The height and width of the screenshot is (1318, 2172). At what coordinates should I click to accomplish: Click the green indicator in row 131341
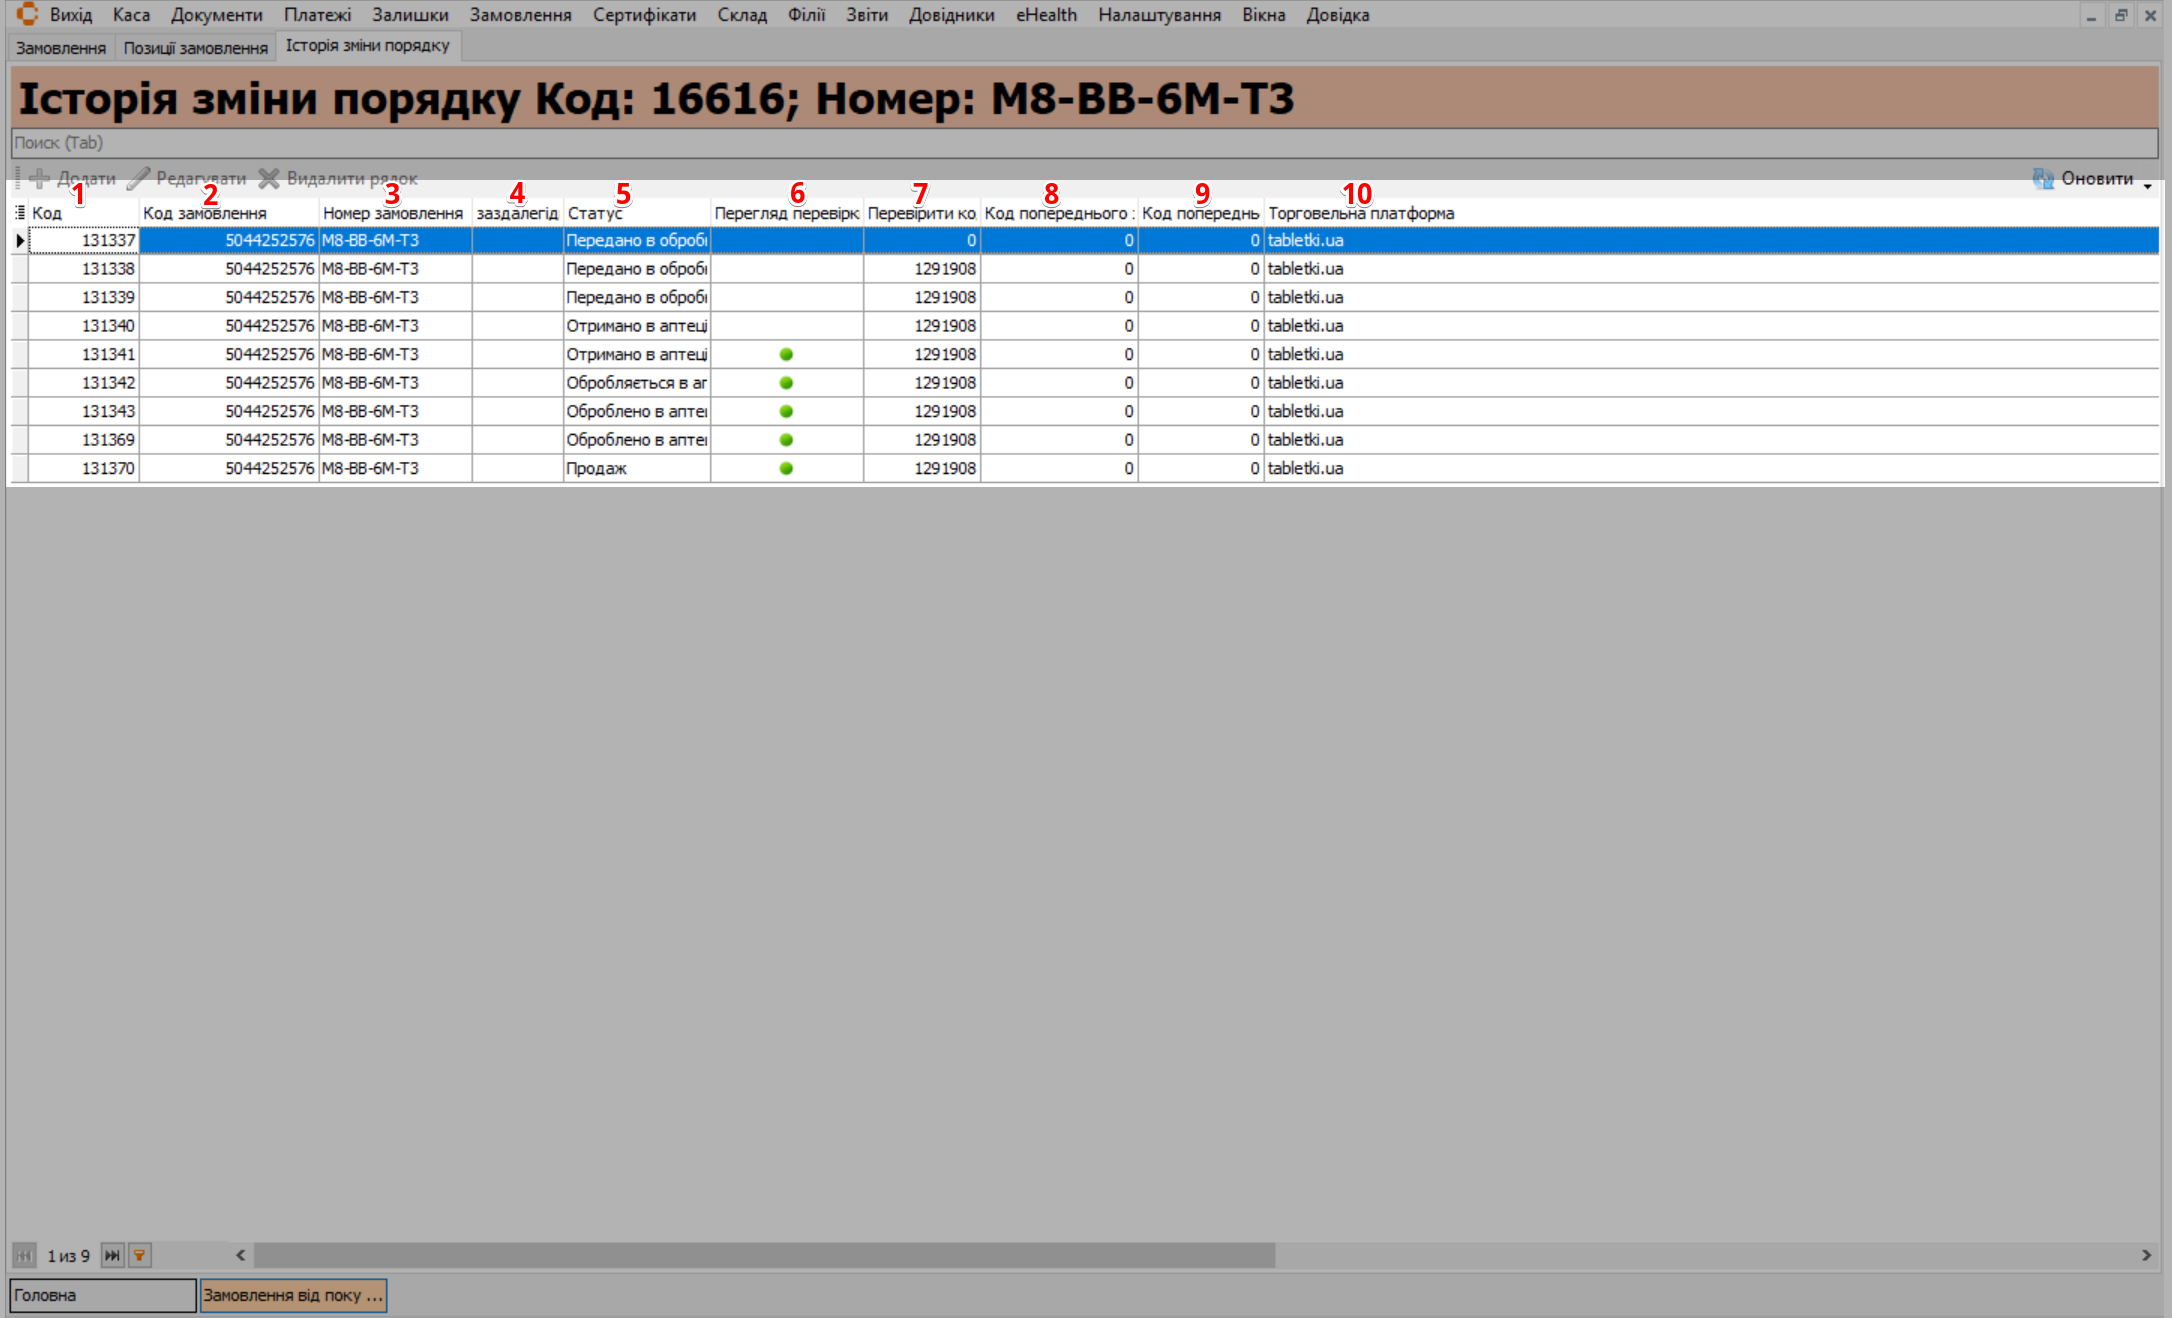click(786, 354)
